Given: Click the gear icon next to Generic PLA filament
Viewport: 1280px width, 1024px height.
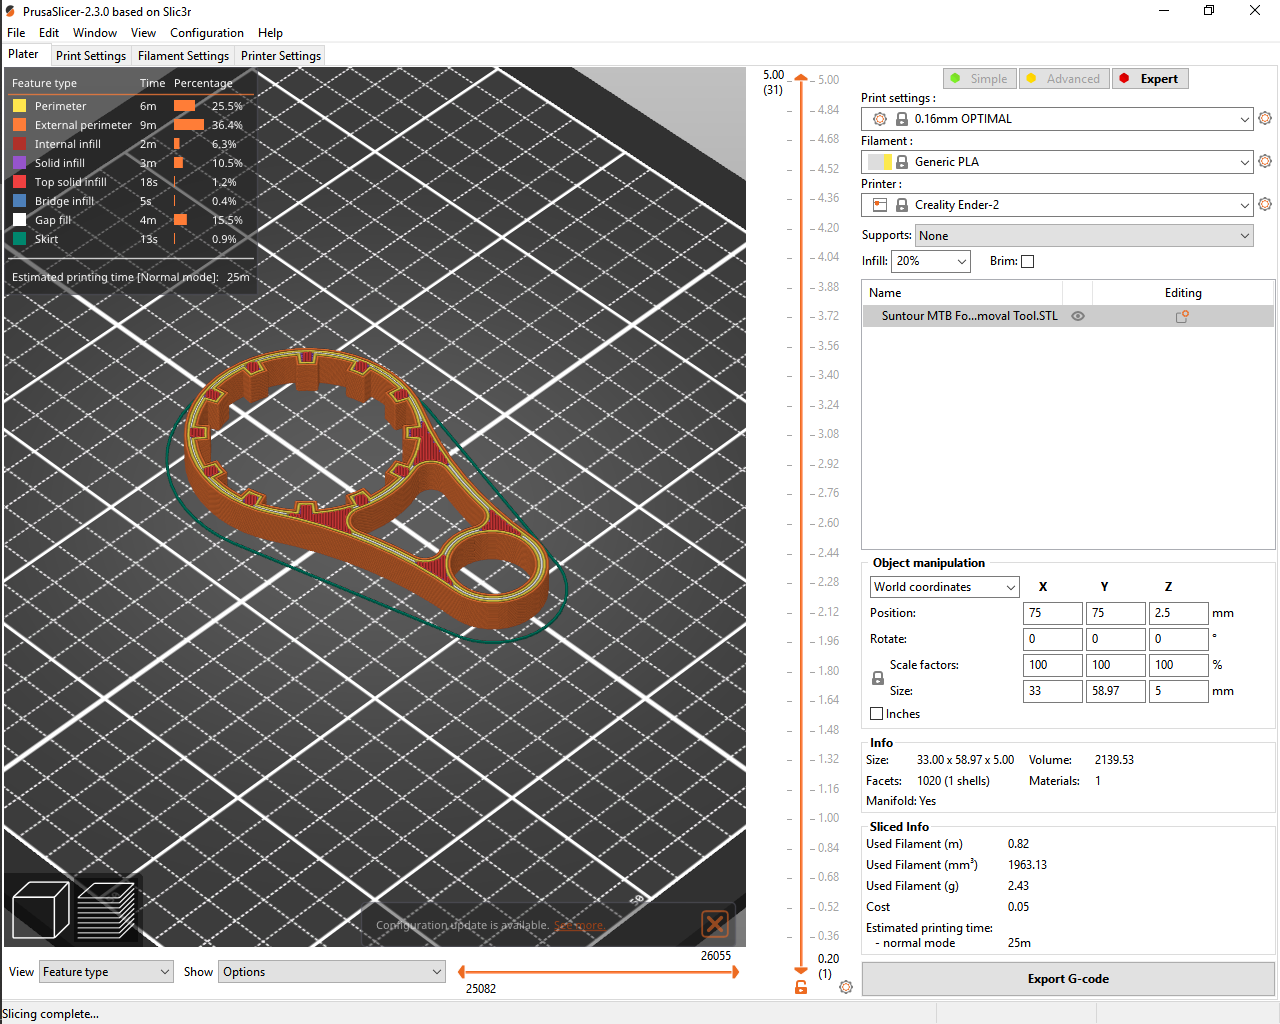Looking at the screenshot, I should point(1264,161).
